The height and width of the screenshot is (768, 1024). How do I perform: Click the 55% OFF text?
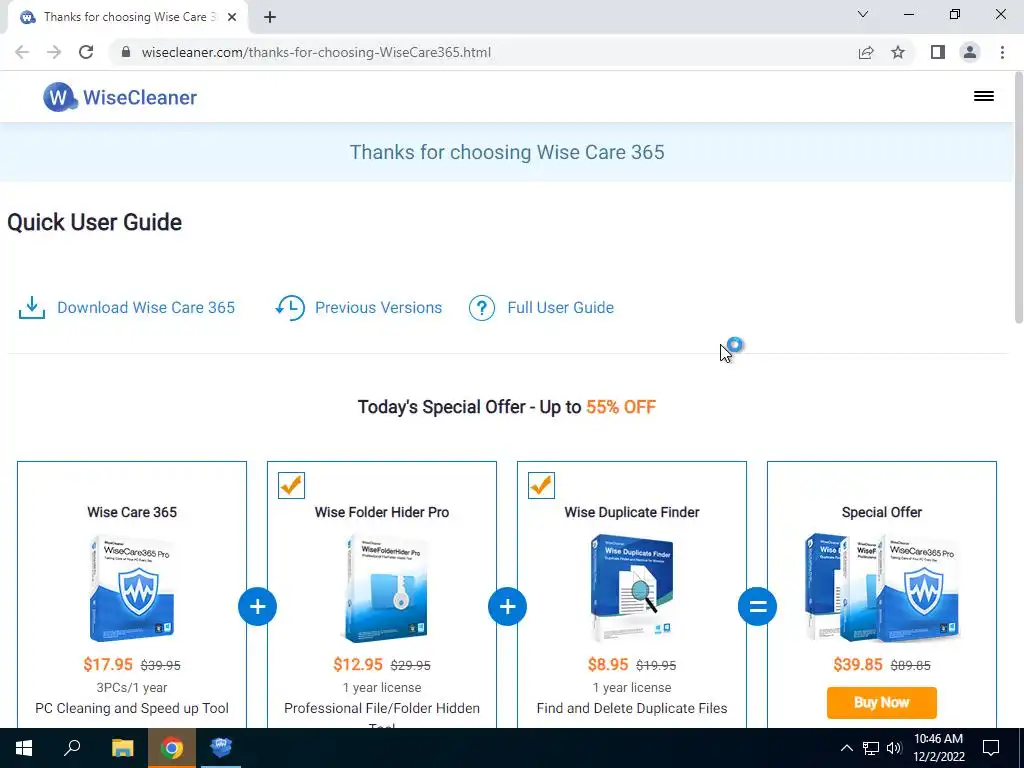(x=621, y=407)
